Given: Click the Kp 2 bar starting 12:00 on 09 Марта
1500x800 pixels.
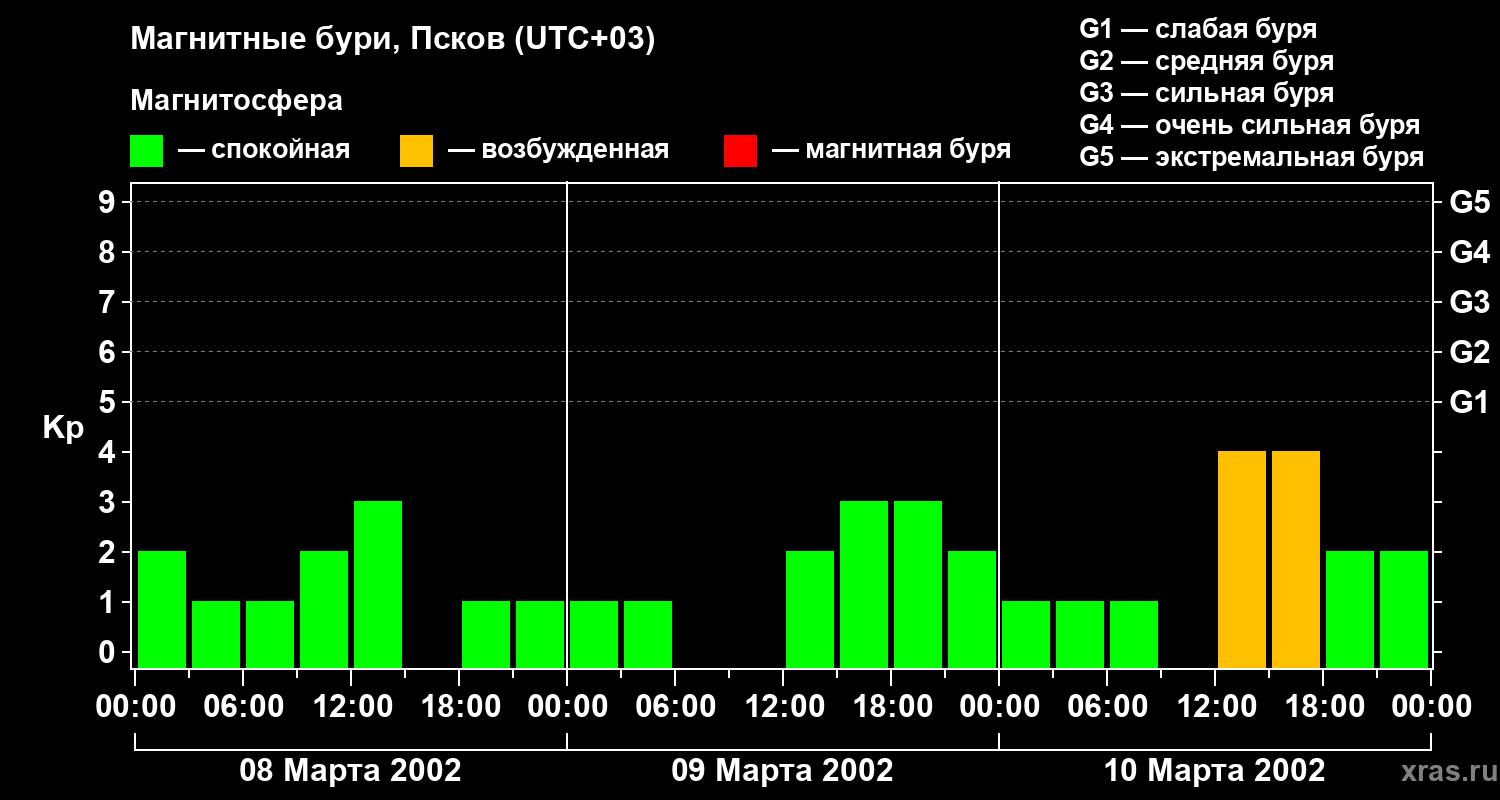Looking at the screenshot, I should click(810, 609).
